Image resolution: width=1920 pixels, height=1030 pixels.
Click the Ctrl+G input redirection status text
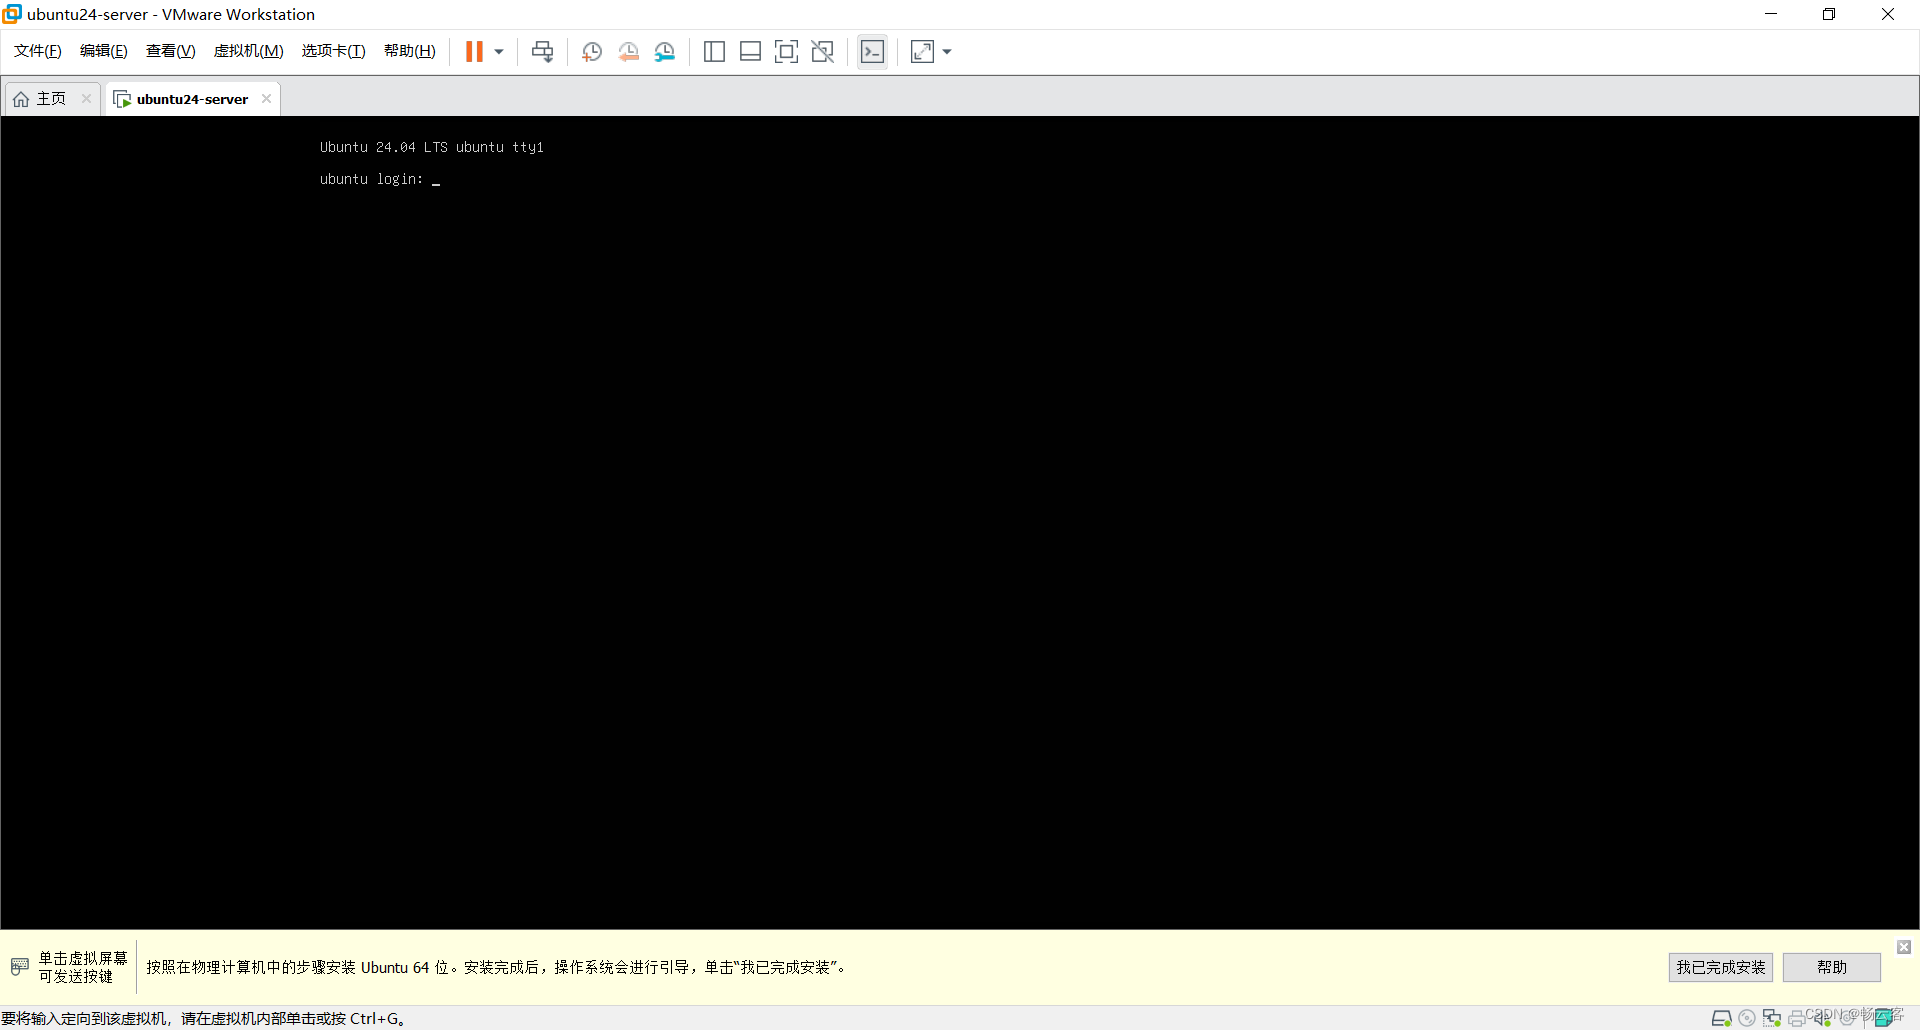tap(203, 1018)
